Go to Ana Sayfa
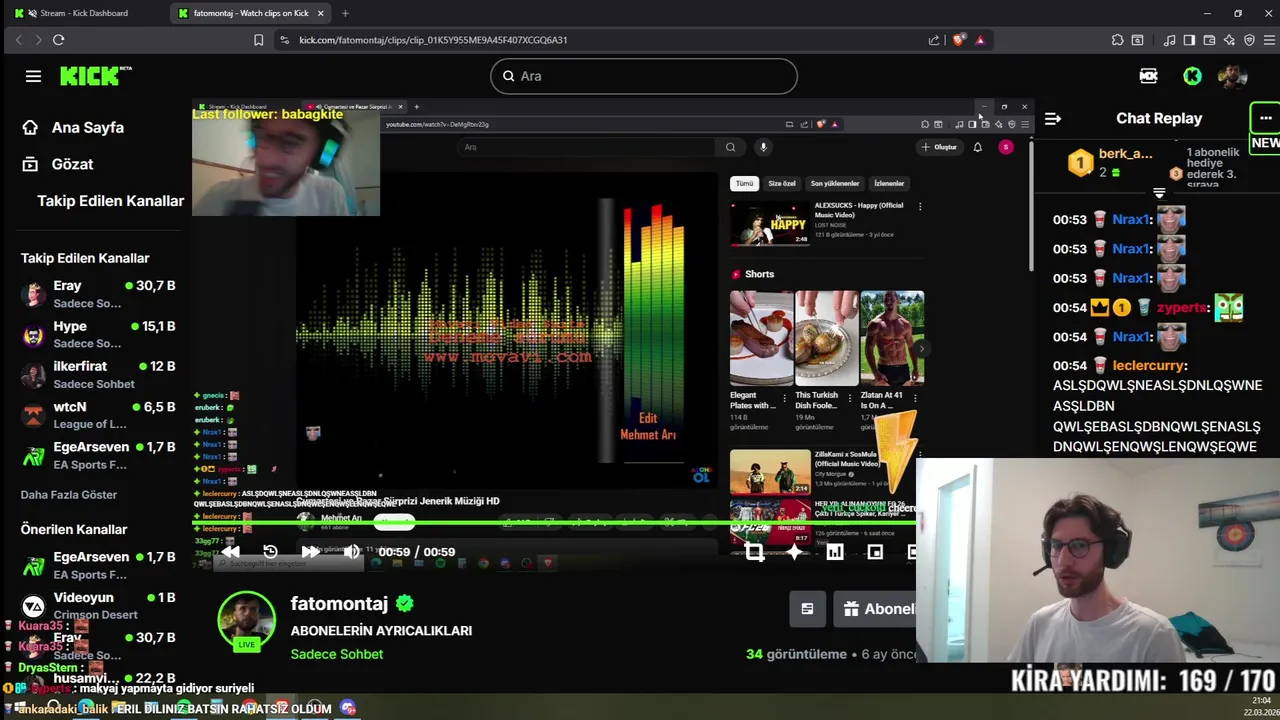Image resolution: width=1280 pixels, height=720 pixels. coord(74,127)
